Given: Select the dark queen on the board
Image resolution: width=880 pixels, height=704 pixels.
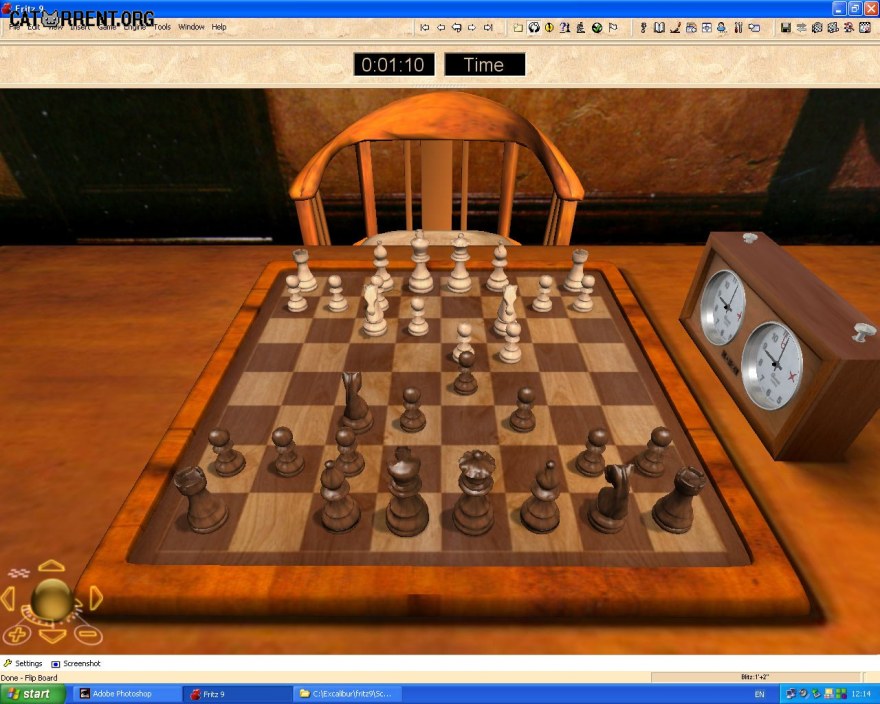Looking at the screenshot, I should tap(475, 494).
